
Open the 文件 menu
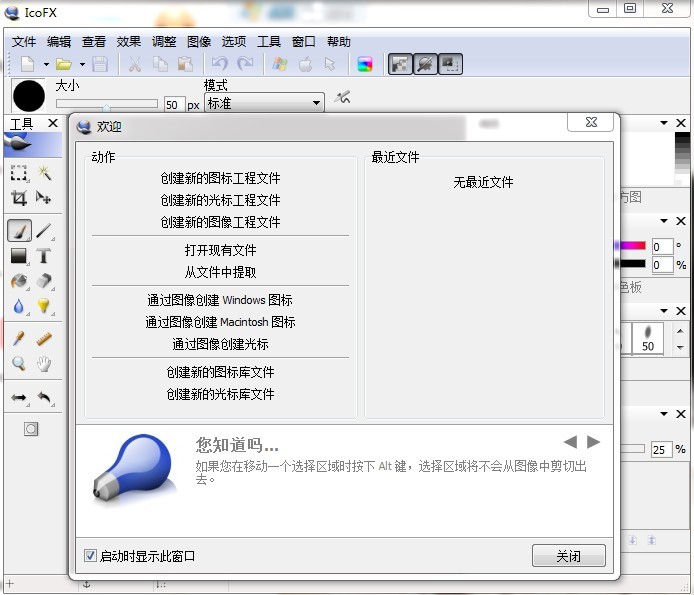coord(24,42)
